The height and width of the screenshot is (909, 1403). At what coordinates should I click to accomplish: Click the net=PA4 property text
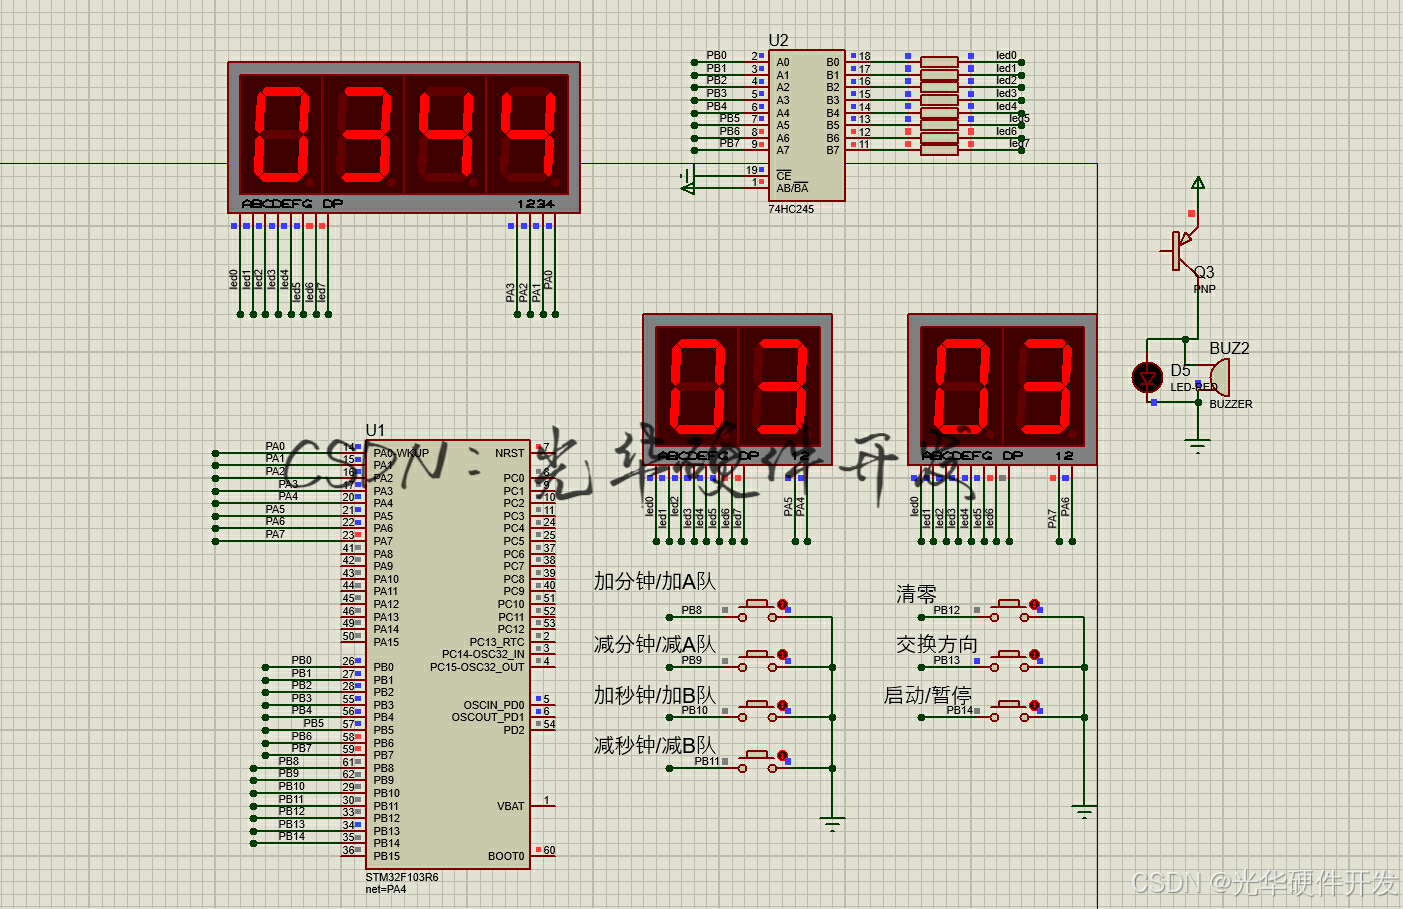386,889
